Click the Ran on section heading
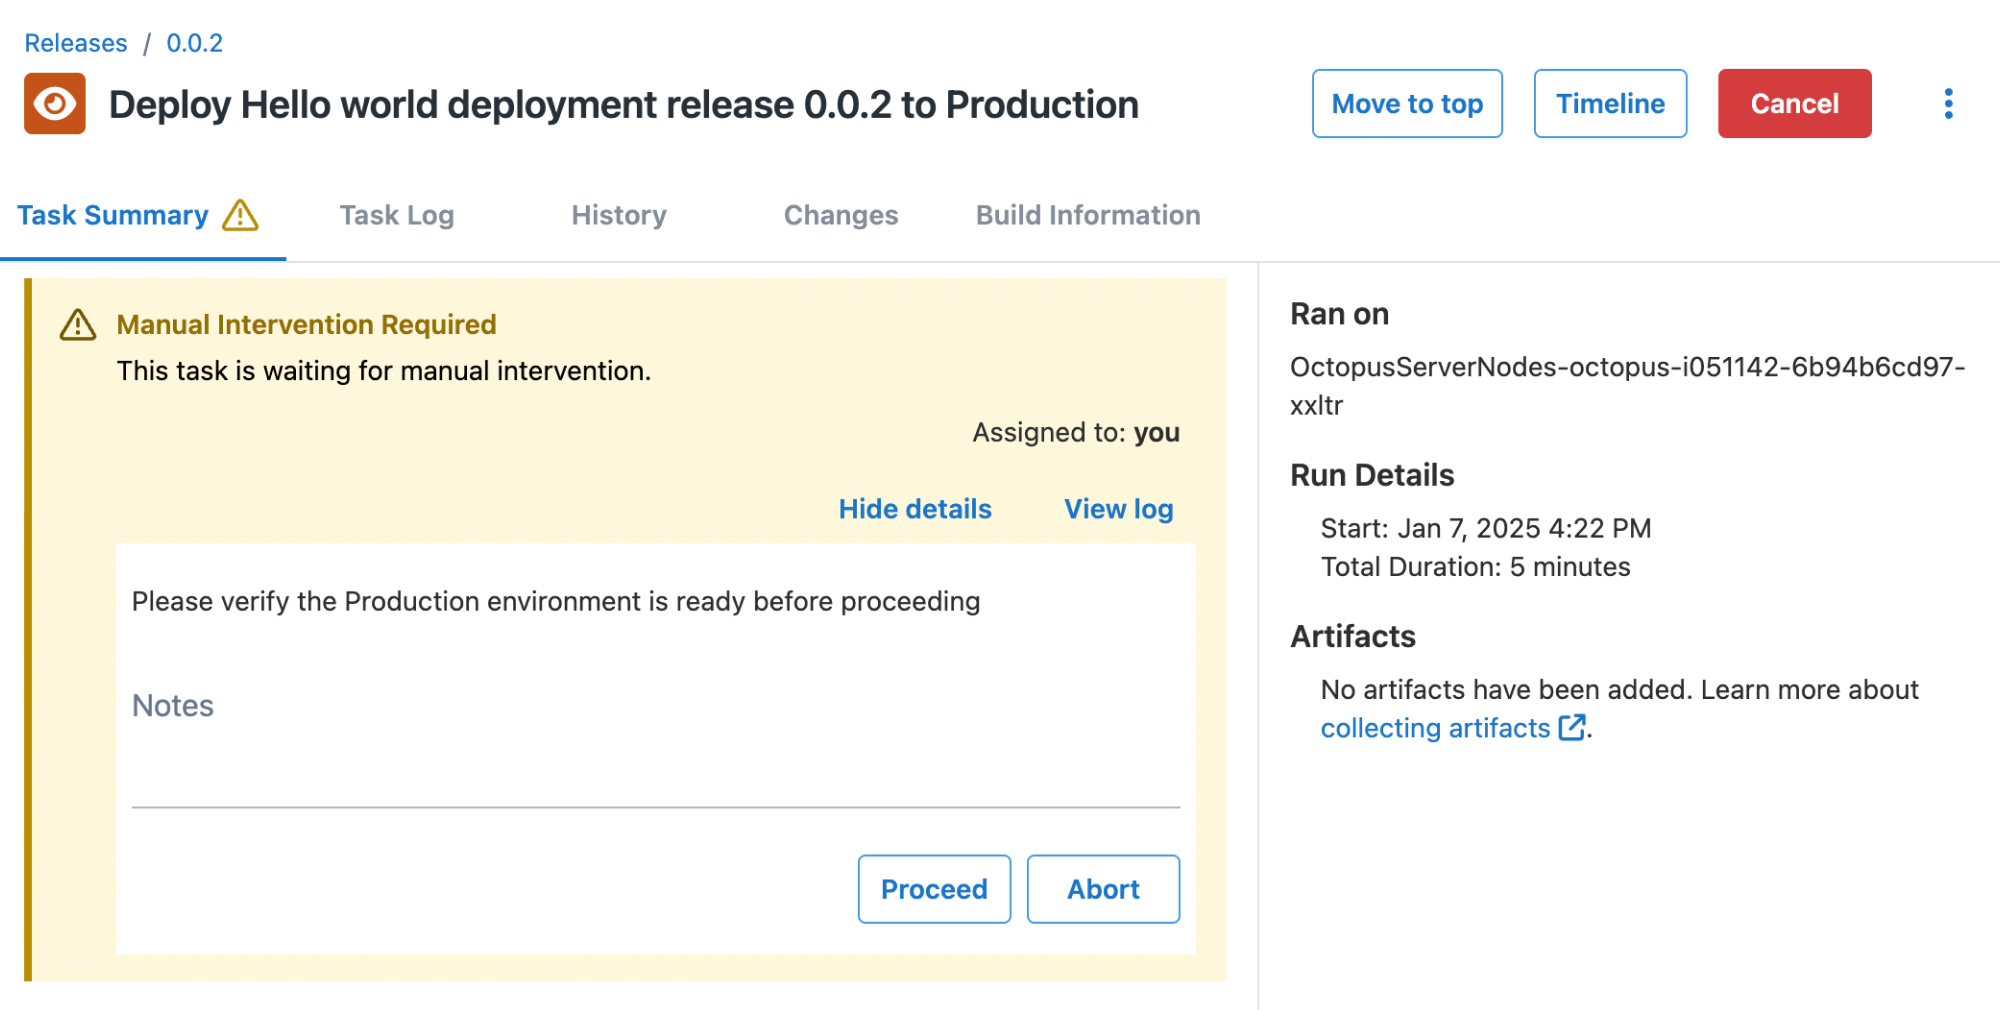The height and width of the screenshot is (1010, 2000). (x=1339, y=314)
